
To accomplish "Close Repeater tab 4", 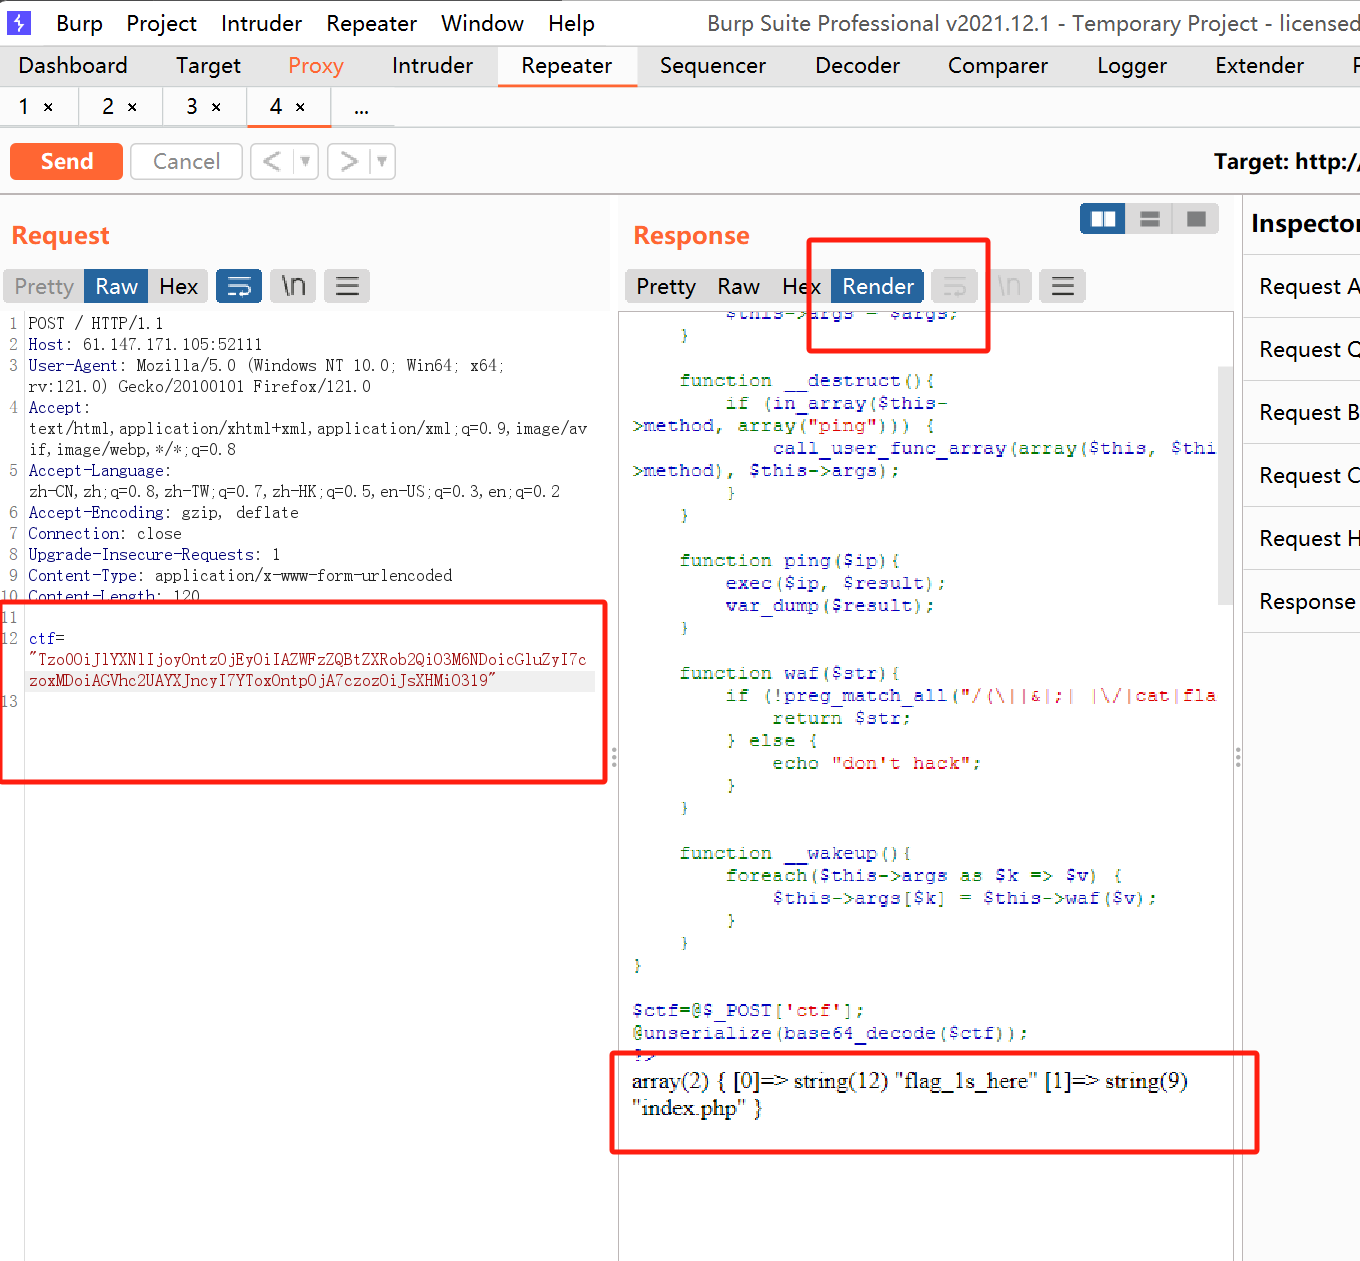I will click(300, 107).
